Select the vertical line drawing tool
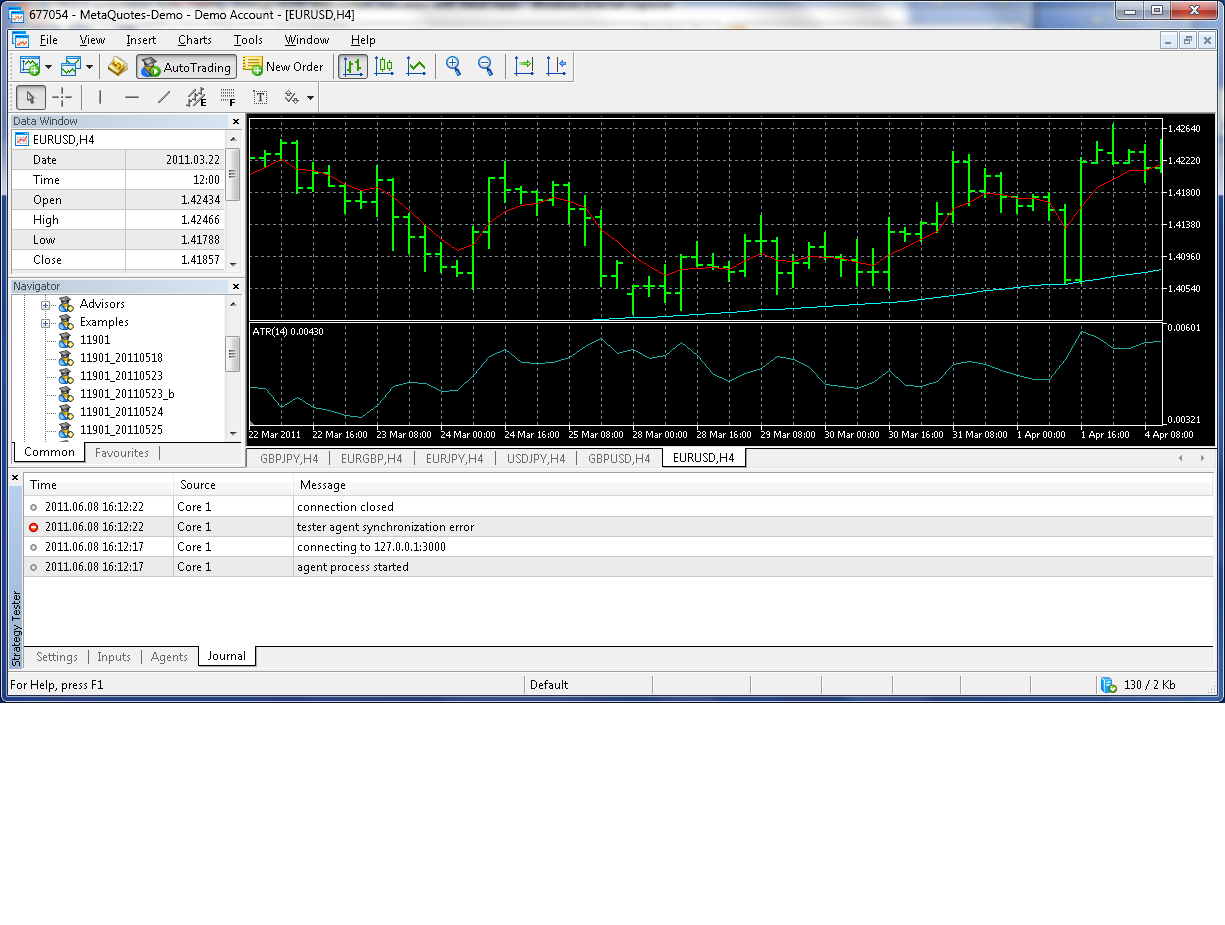The image size is (1225, 925). pos(99,97)
